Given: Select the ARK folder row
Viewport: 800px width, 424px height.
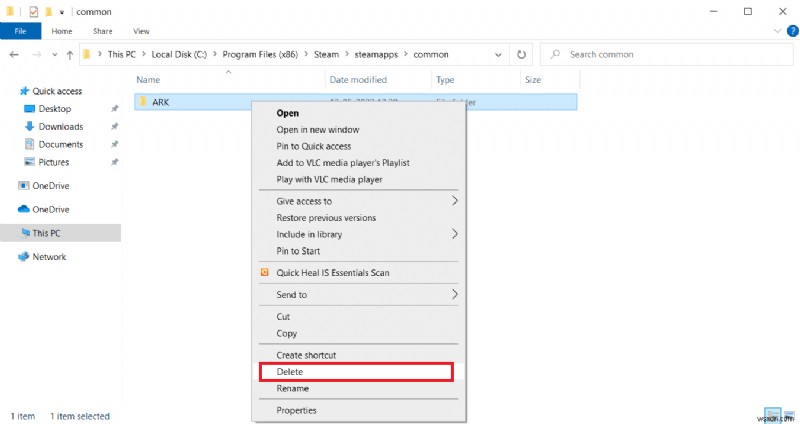Looking at the screenshot, I should 356,102.
